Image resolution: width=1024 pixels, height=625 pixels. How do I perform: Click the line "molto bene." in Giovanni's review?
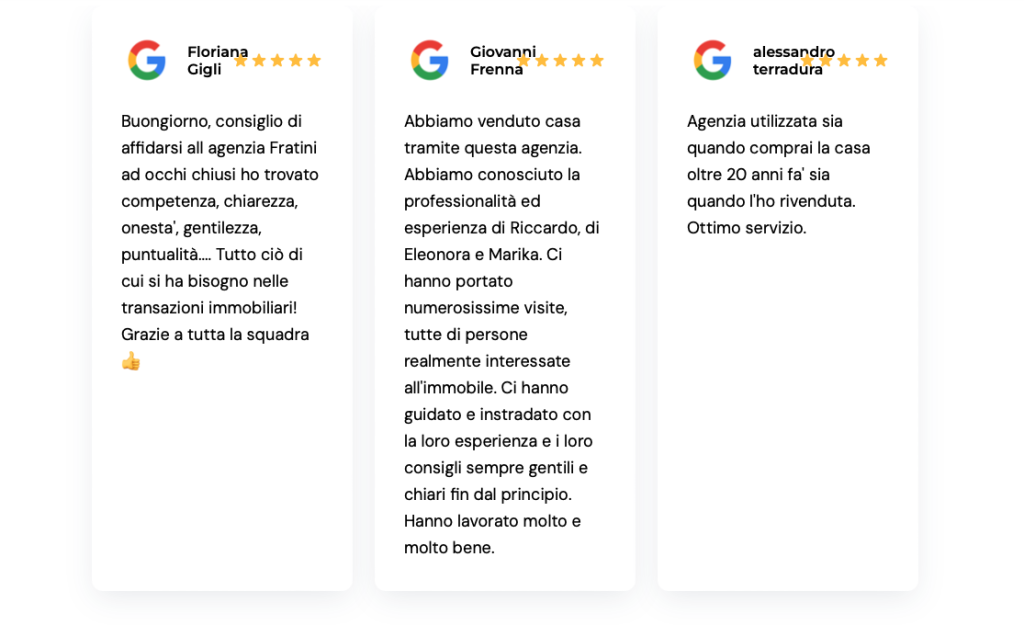449,548
